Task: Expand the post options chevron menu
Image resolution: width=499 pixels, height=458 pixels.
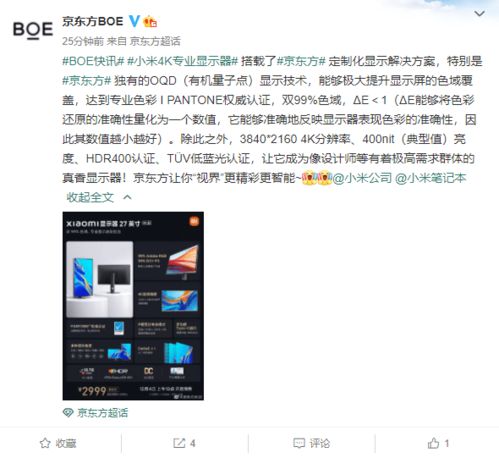Action: point(479,14)
